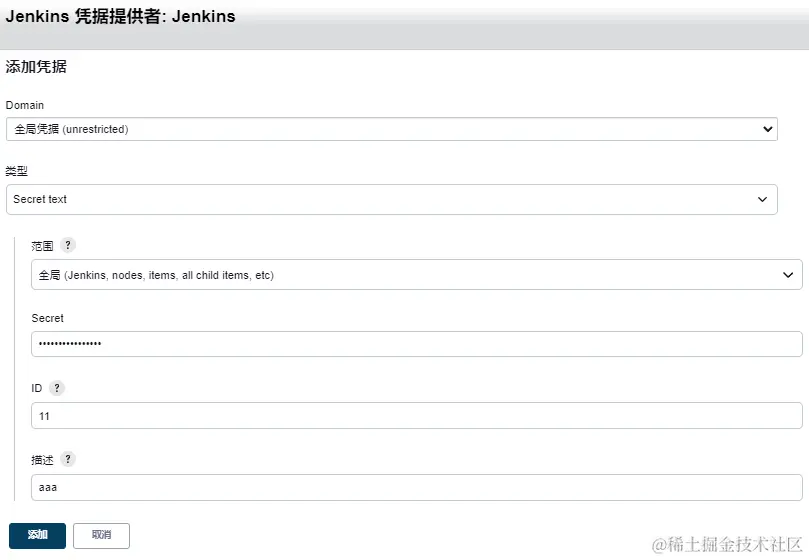Click the 添加凭据 heading text
This screenshot has width=809, height=560.
(x=36, y=67)
